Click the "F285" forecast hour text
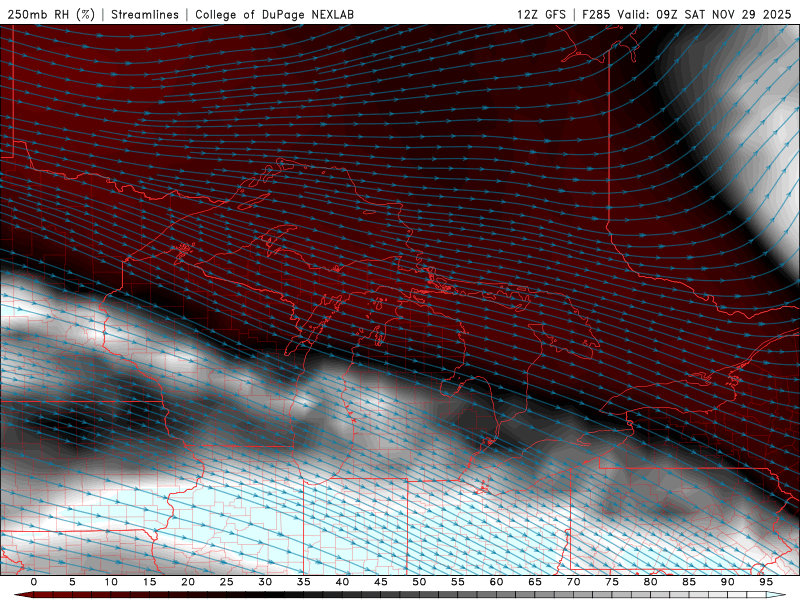Image resolution: width=800 pixels, height=600 pixels. pos(596,14)
